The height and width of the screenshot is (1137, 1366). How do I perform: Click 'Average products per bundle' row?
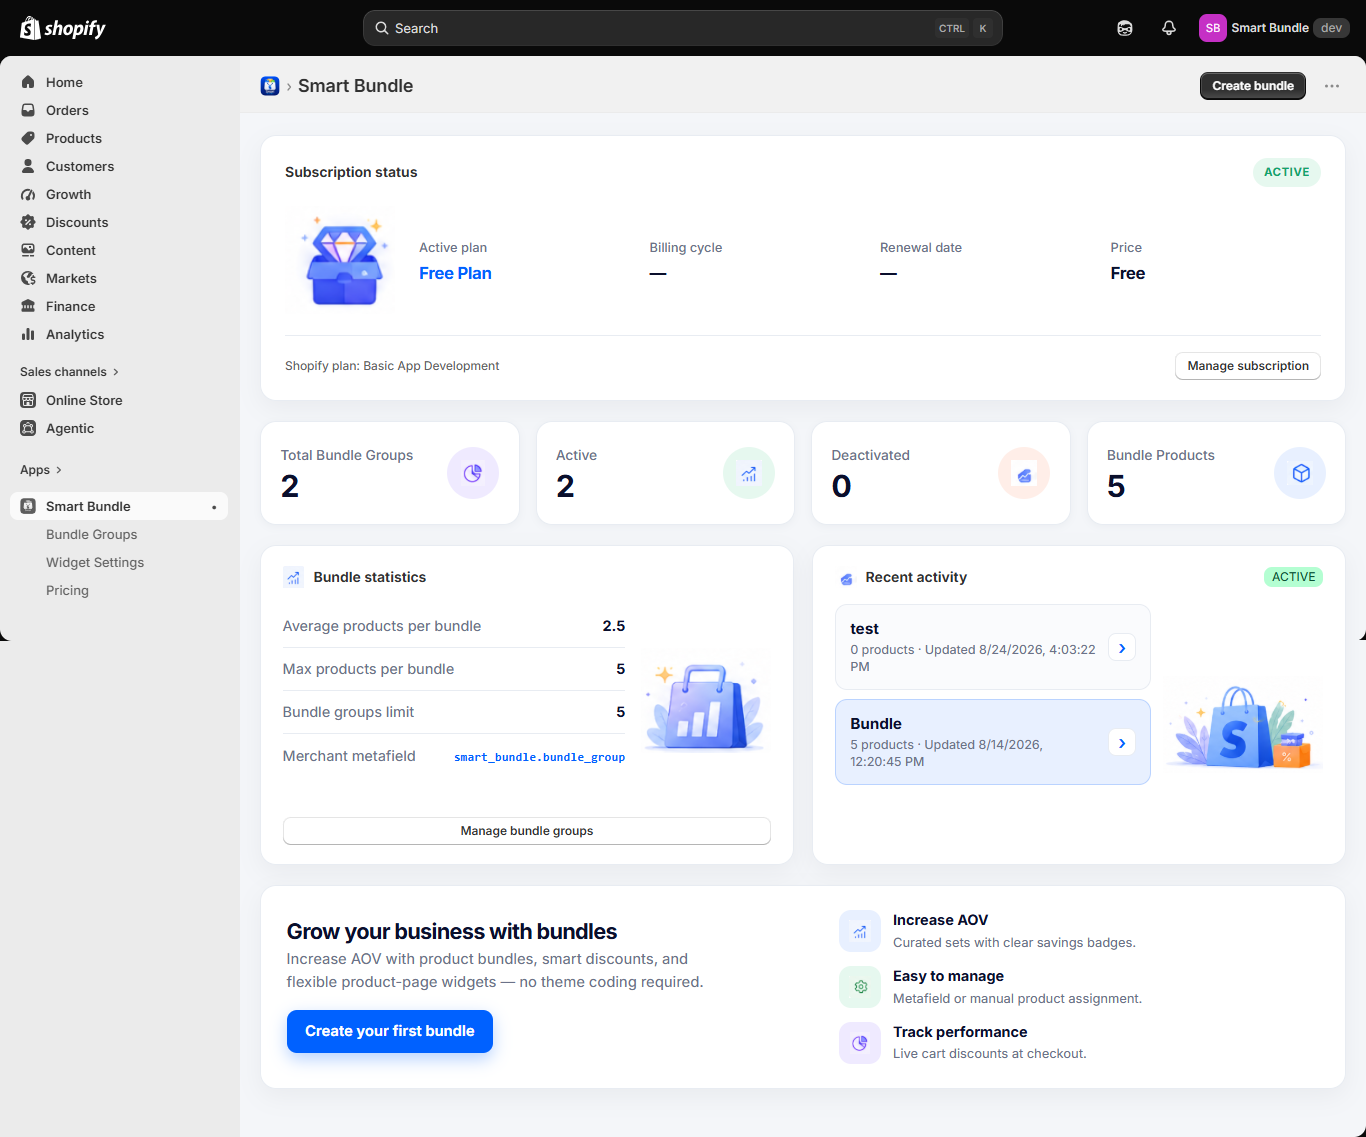[454, 626]
